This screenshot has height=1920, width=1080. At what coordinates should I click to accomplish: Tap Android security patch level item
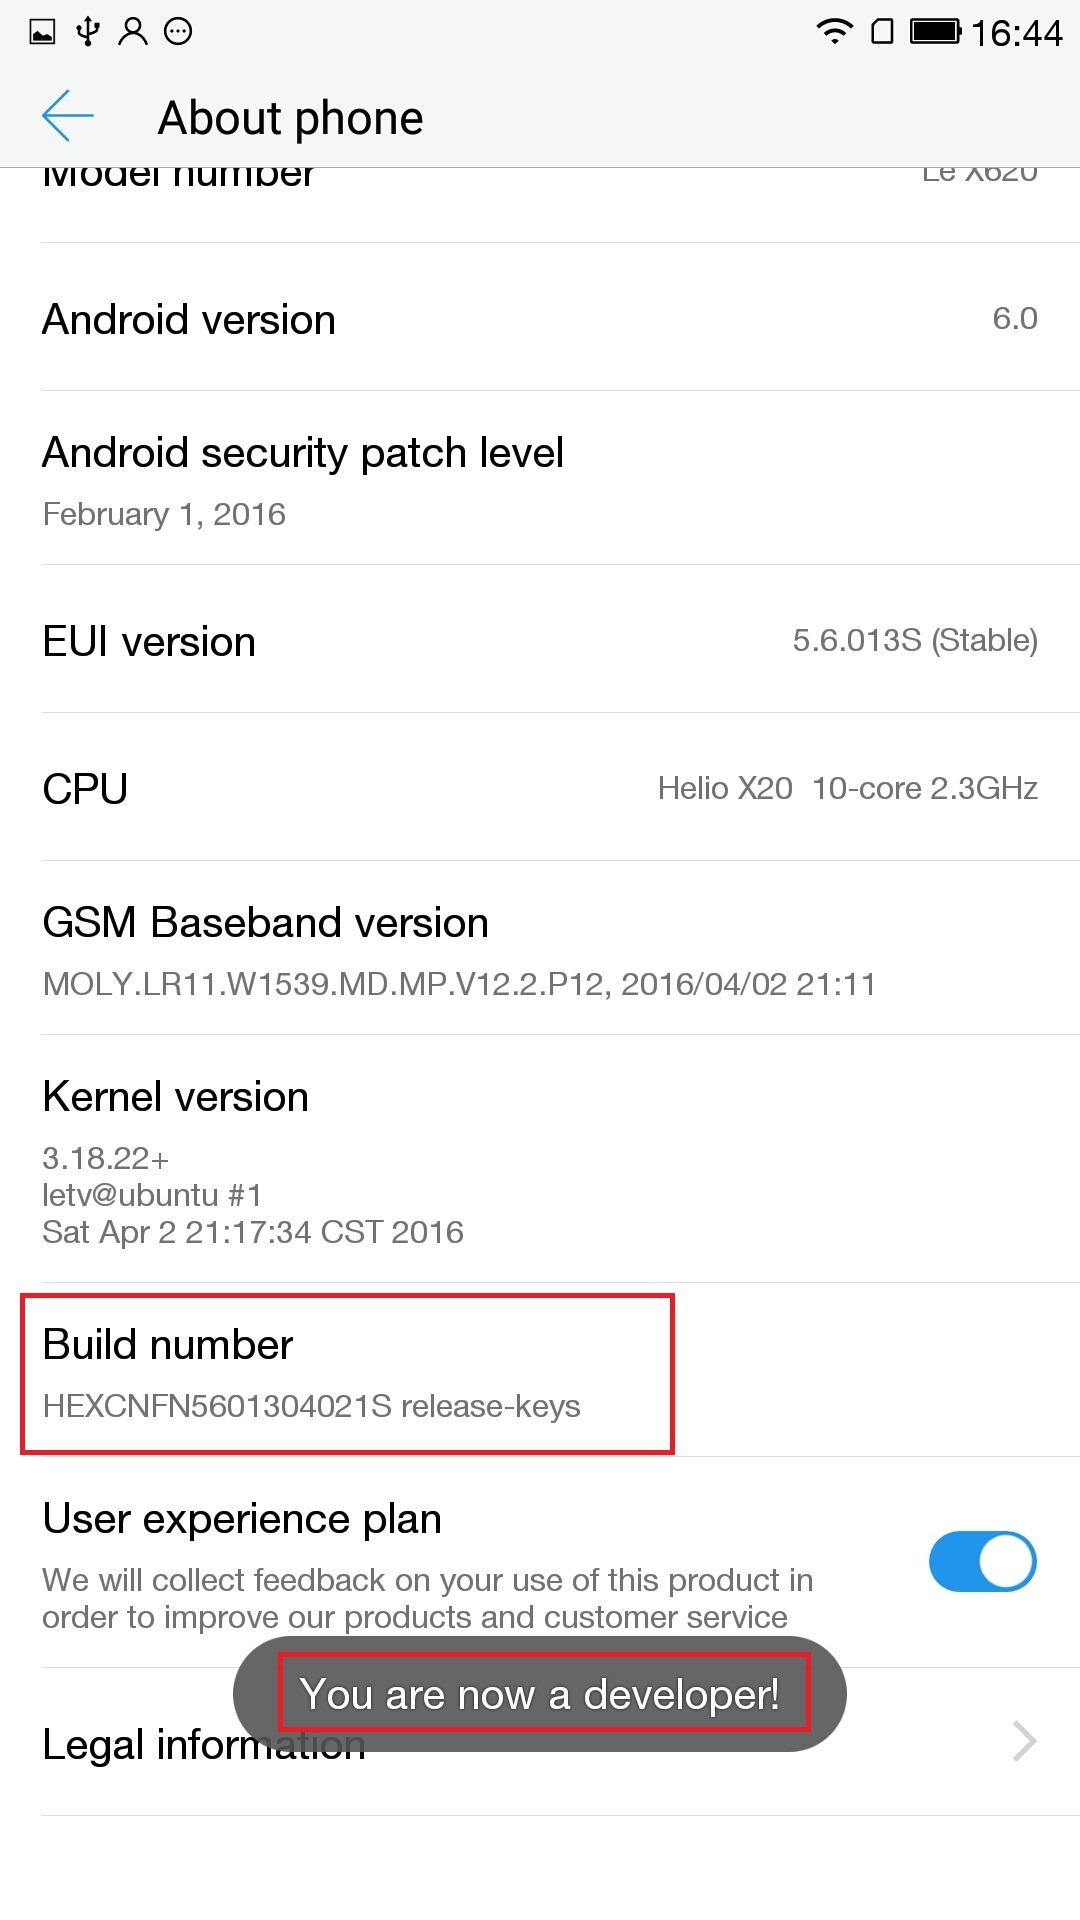(540, 478)
